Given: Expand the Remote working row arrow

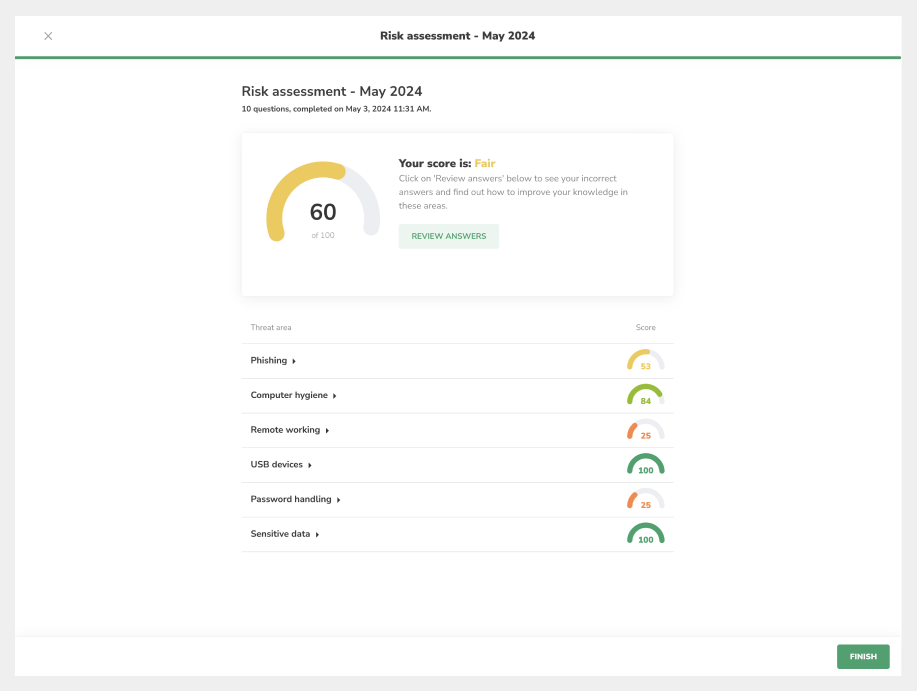Looking at the screenshot, I should 327,430.
